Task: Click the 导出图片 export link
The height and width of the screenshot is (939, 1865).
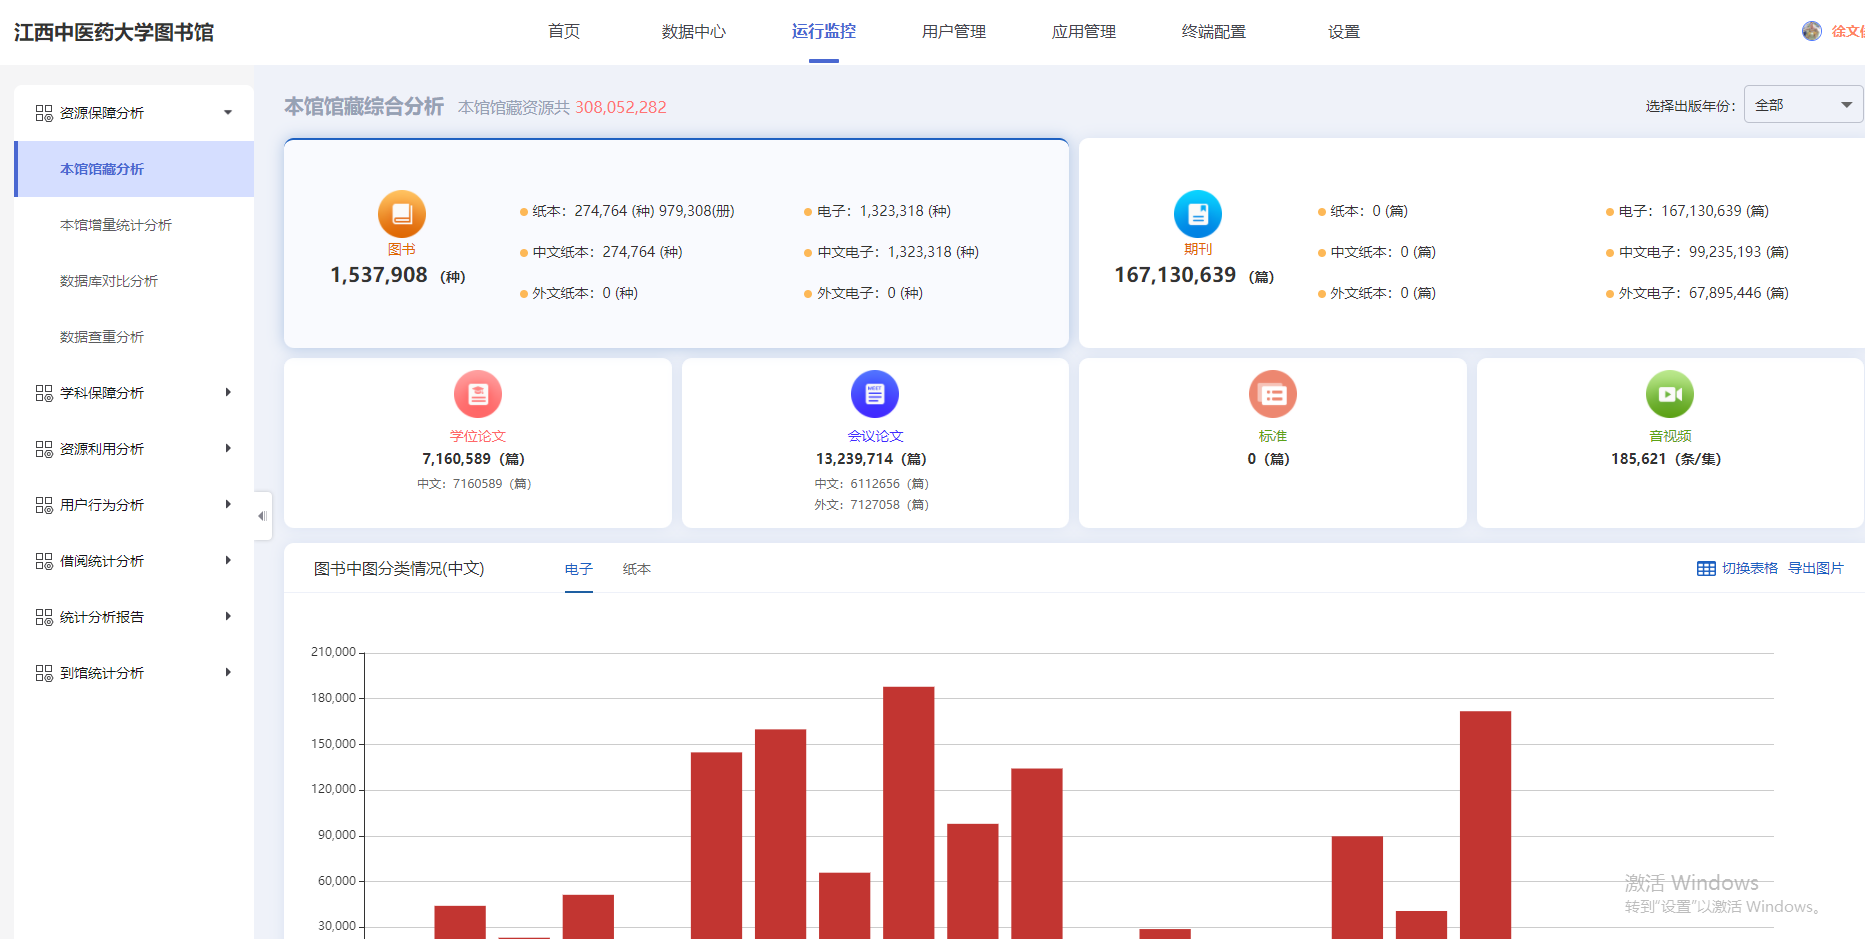Action: pyautogui.click(x=1815, y=569)
